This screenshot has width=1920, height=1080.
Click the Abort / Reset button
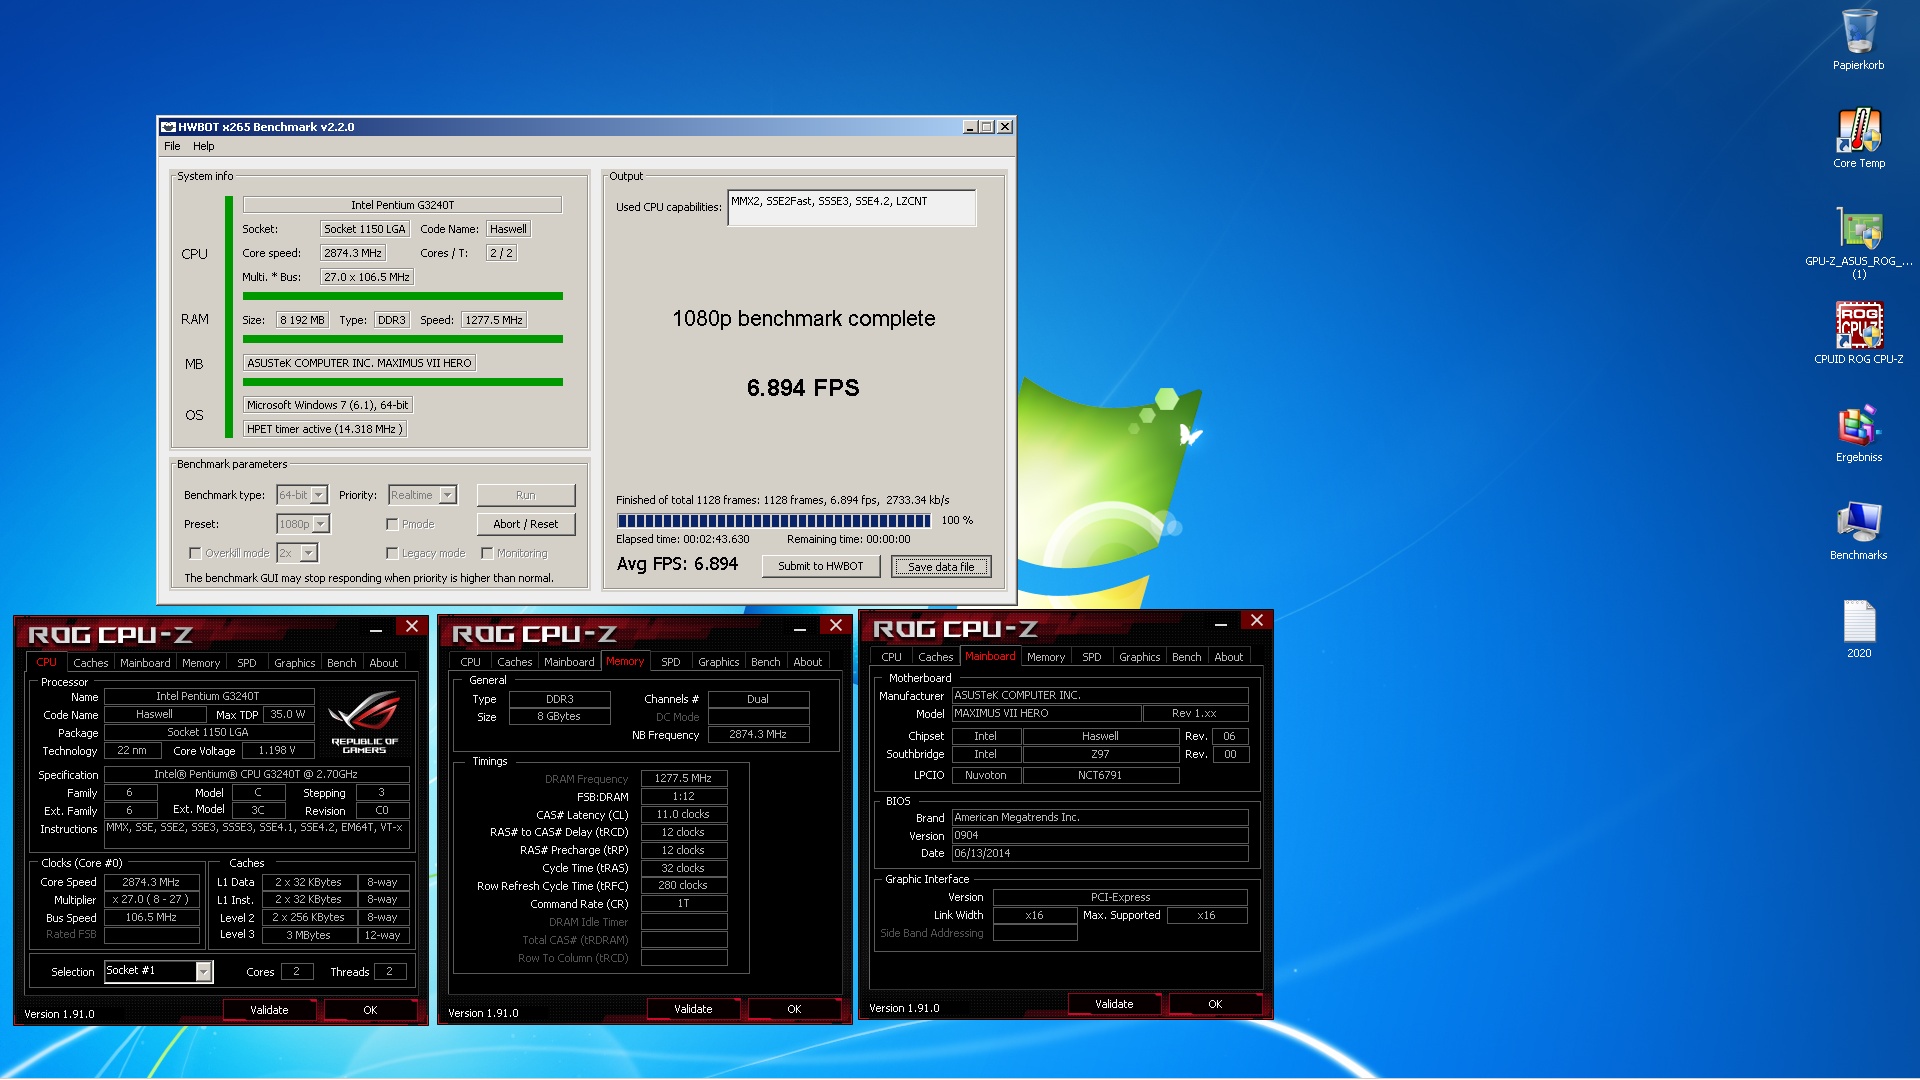click(526, 524)
